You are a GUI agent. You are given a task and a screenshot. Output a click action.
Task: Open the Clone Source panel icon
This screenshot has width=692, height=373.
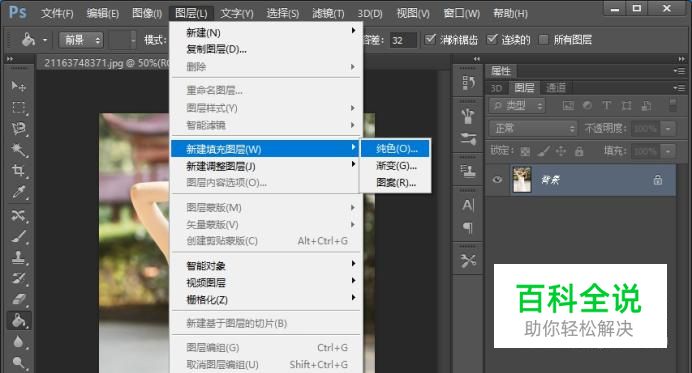pos(468,171)
